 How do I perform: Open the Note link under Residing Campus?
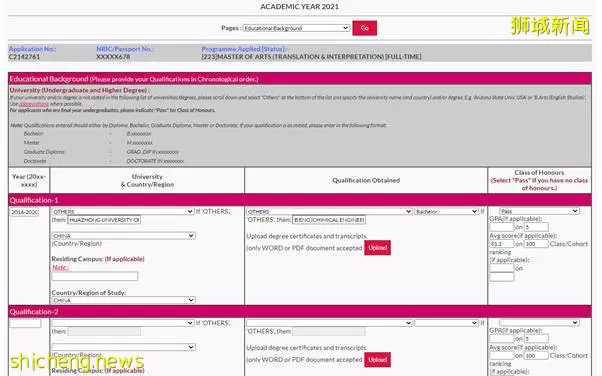pyautogui.click(x=60, y=268)
